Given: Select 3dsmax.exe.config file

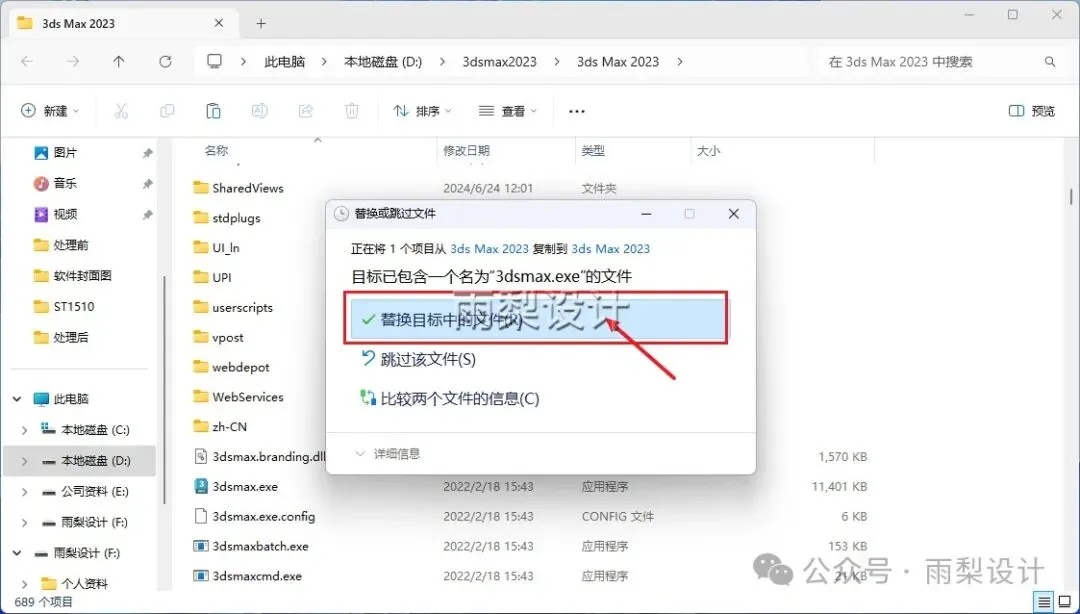Looking at the screenshot, I should coord(264,516).
